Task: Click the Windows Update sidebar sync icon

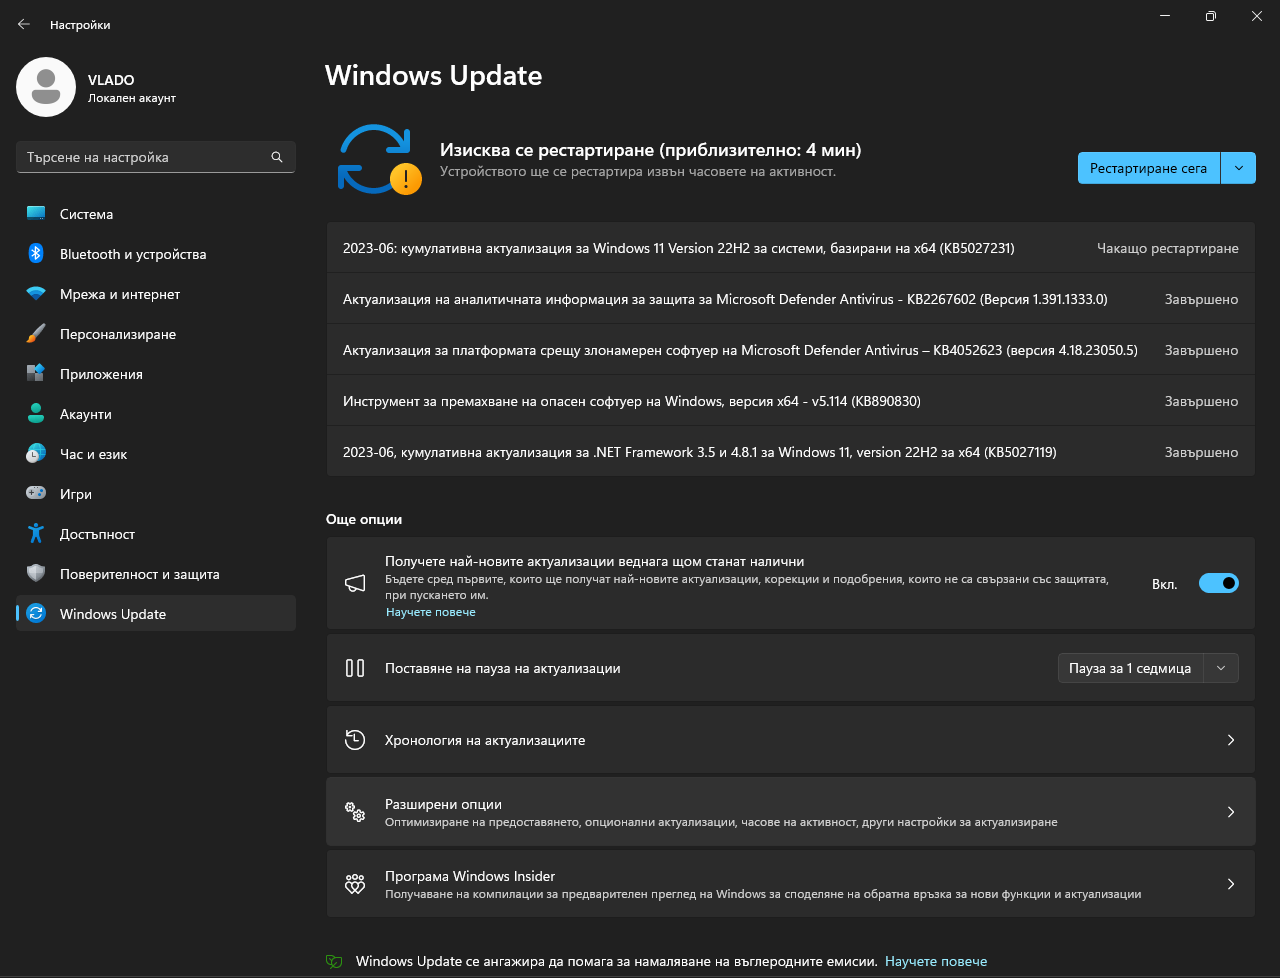Action: coord(36,614)
